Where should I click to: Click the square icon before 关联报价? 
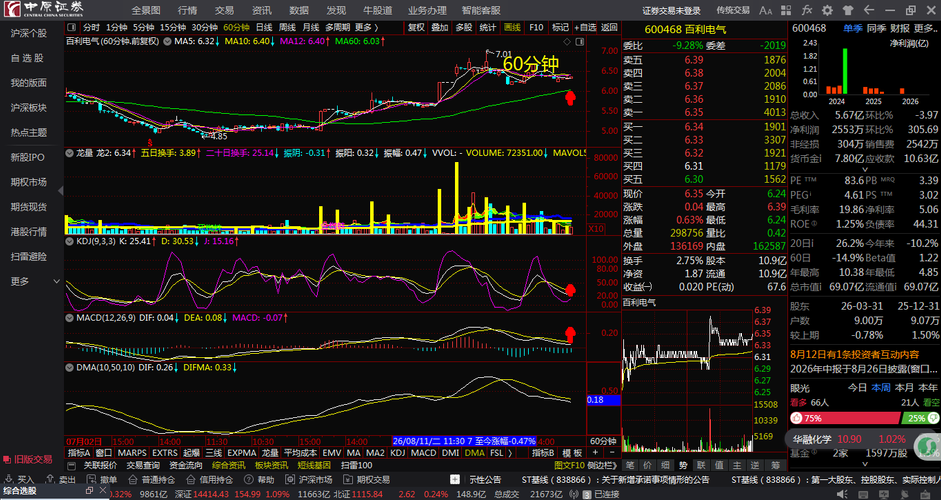coord(72,465)
